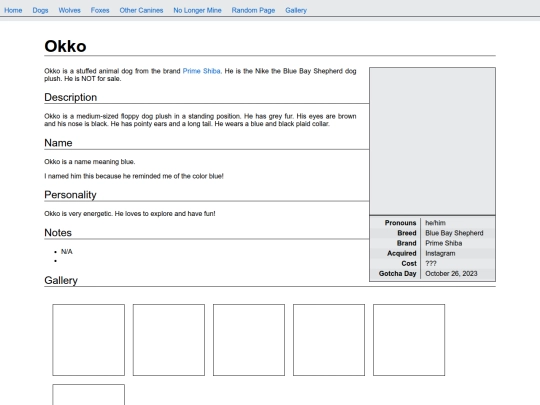This screenshot has width=540, height=405.
Task: Open the Gallery nav link
Action: pyautogui.click(x=296, y=10)
